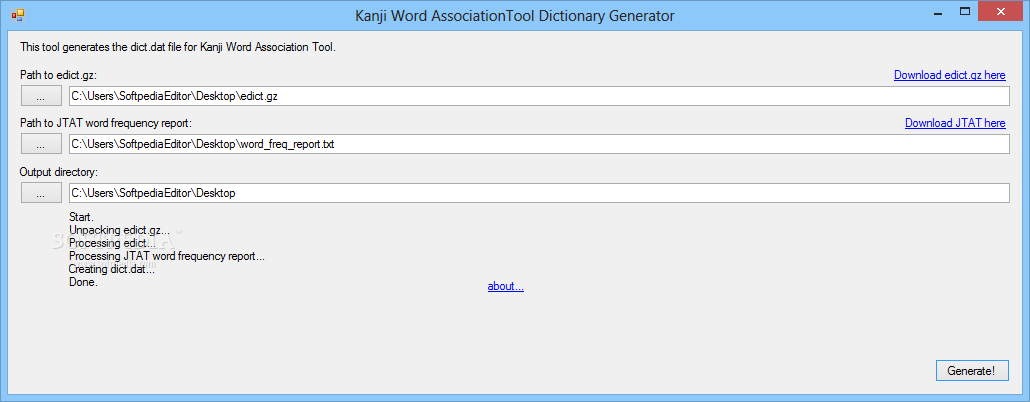Click 'Processing JTAT word frequency report...' line

(x=167, y=256)
